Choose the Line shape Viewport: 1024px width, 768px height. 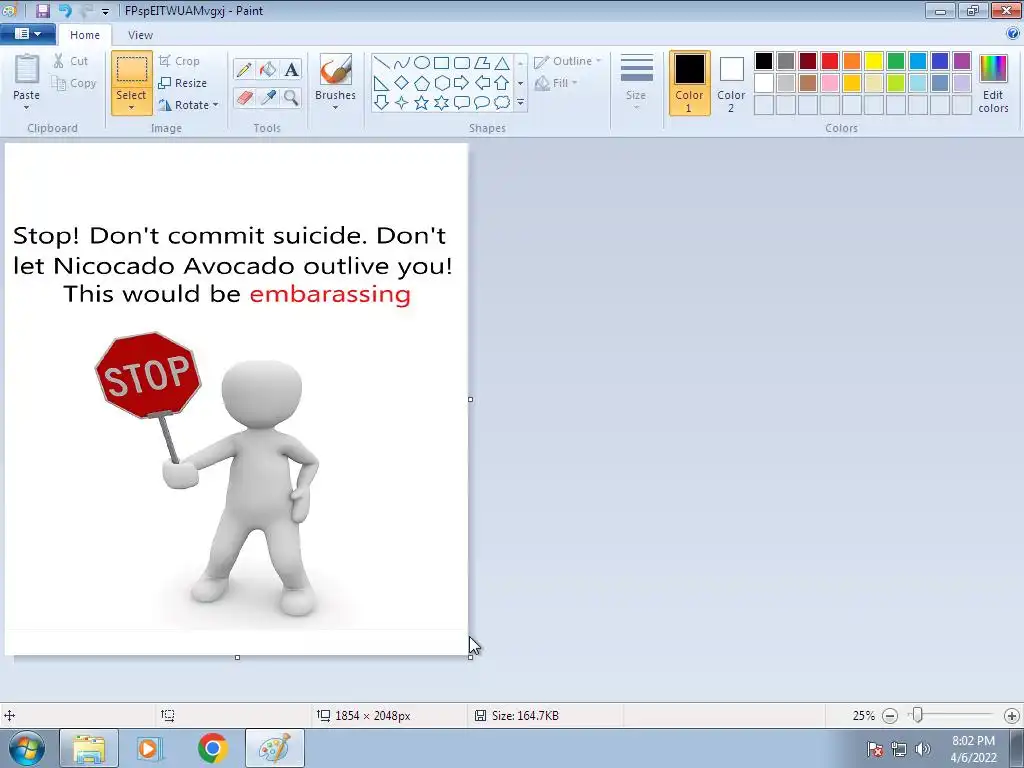coord(382,63)
